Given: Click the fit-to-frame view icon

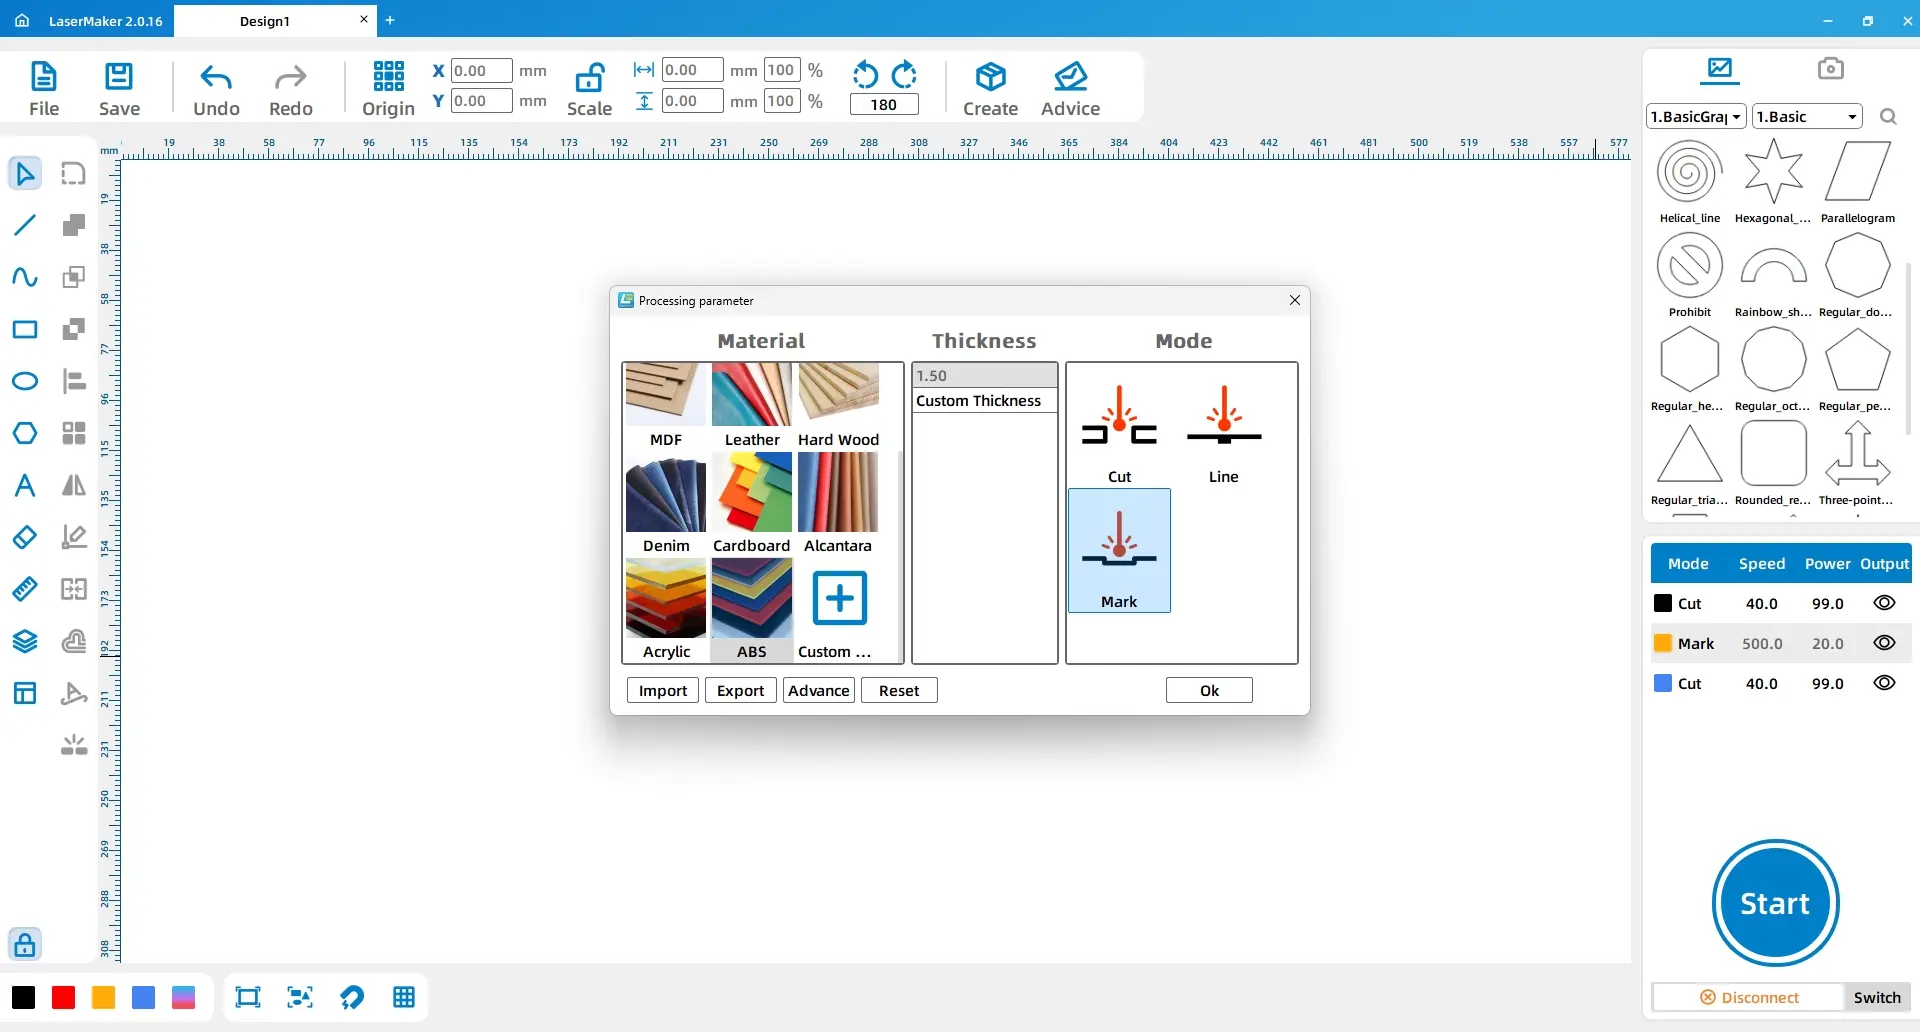Looking at the screenshot, I should (247, 997).
